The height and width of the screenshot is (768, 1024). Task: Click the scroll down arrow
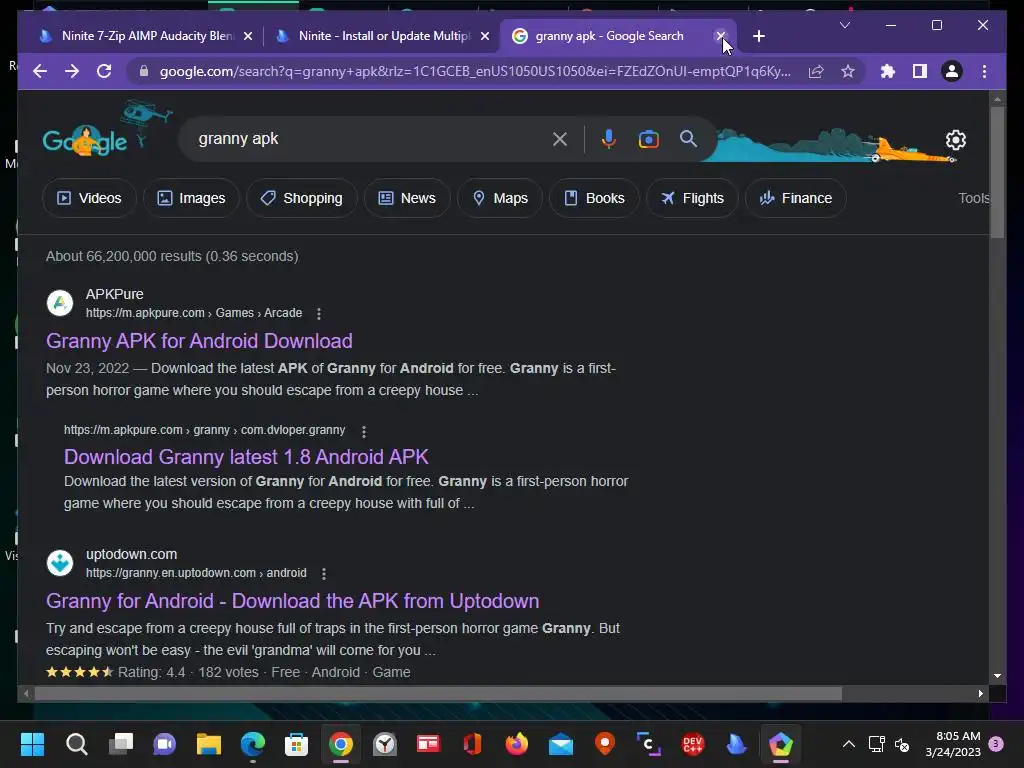pos(997,676)
